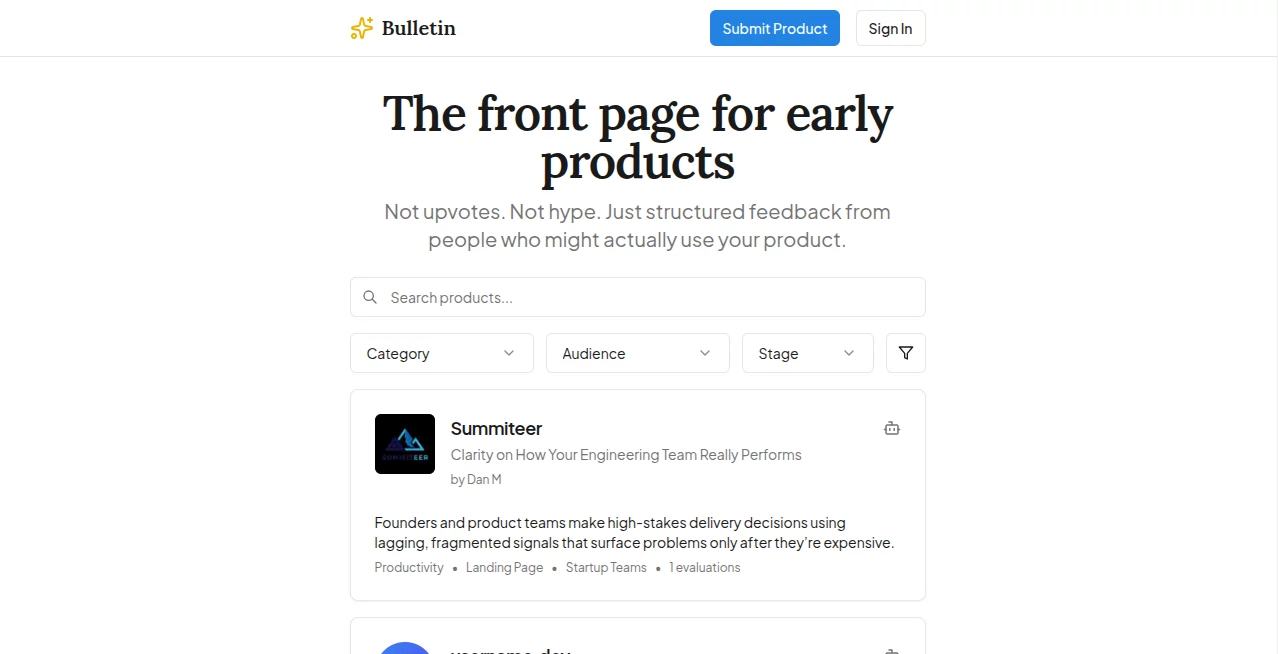Click the blue circular avatar on the second card

click(404, 648)
